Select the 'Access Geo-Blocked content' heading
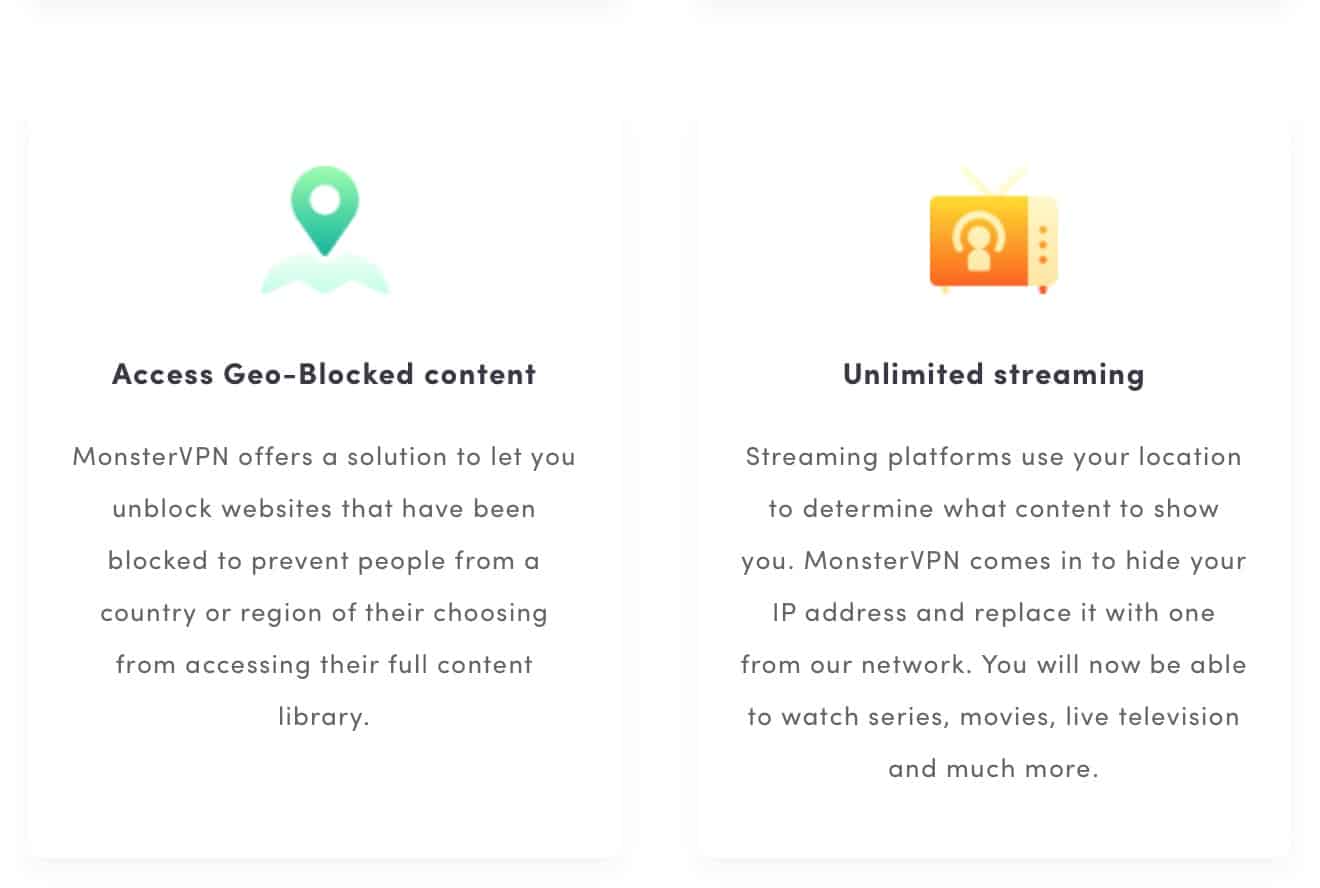 click(324, 374)
